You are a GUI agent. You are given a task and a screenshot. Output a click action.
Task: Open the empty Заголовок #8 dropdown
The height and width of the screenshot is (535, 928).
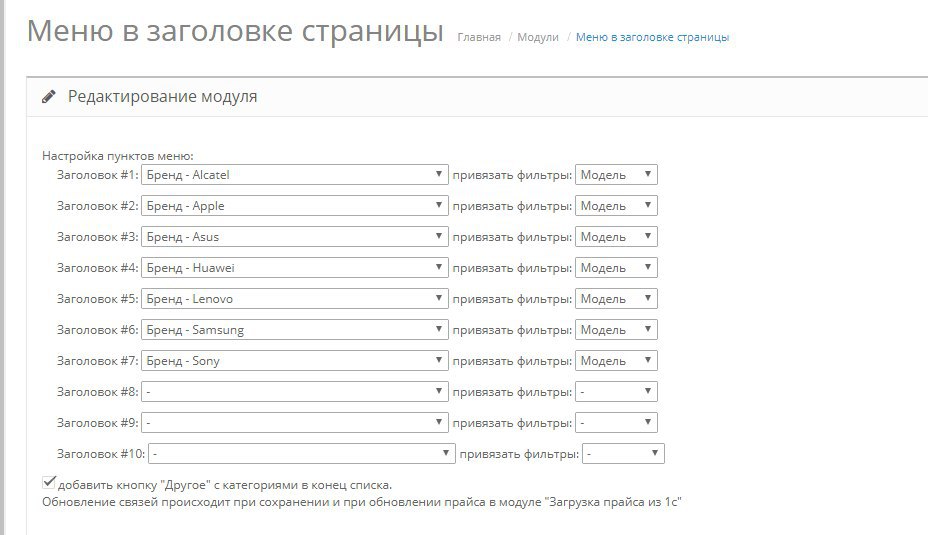click(295, 391)
